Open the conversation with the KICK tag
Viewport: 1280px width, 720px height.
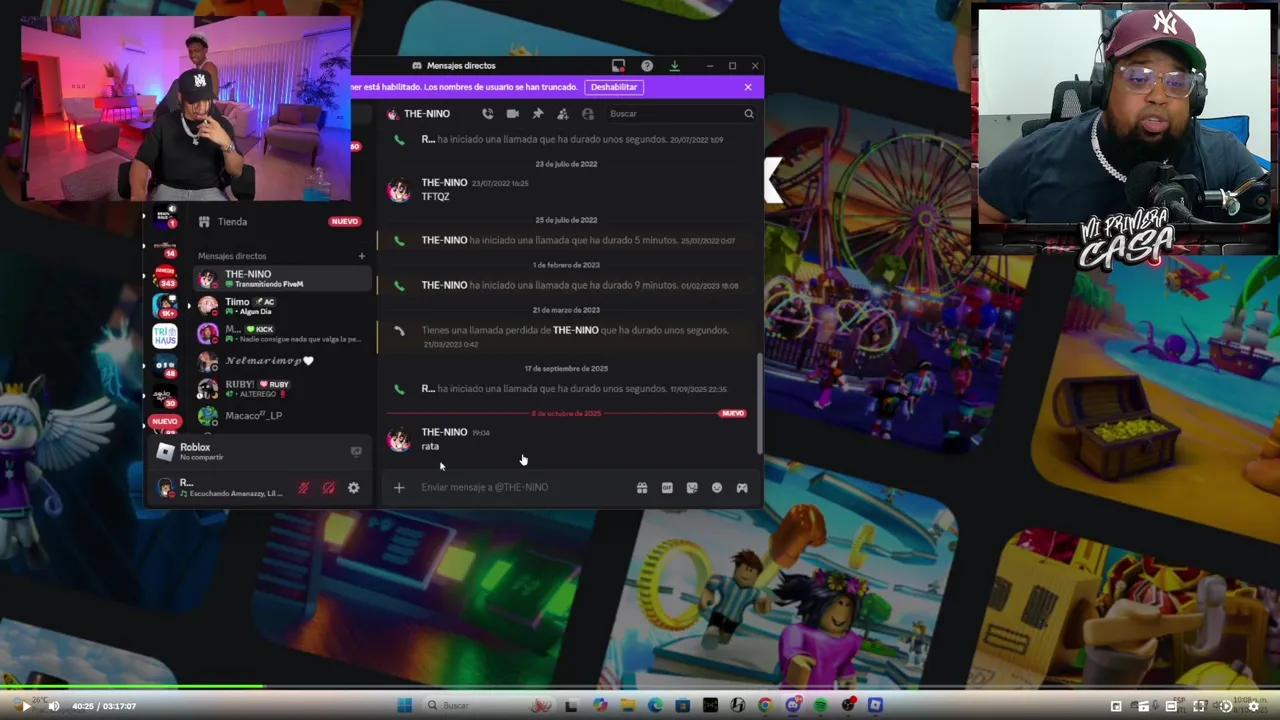coord(282,333)
